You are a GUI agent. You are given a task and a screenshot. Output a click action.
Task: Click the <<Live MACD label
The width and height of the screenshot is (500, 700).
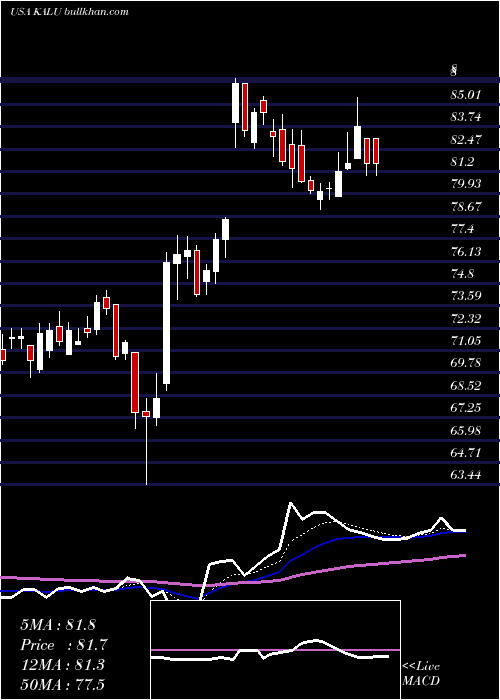pyautogui.click(x=421, y=674)
